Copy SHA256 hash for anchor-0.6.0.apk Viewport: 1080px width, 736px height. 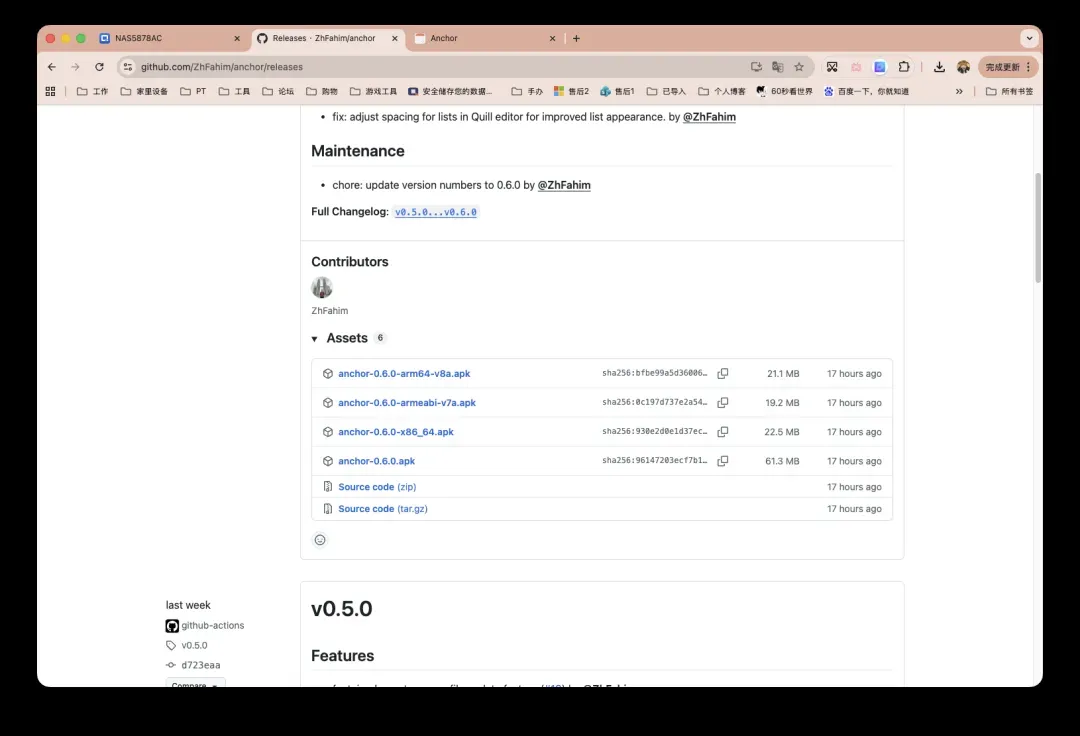click(x=722, y=461)
